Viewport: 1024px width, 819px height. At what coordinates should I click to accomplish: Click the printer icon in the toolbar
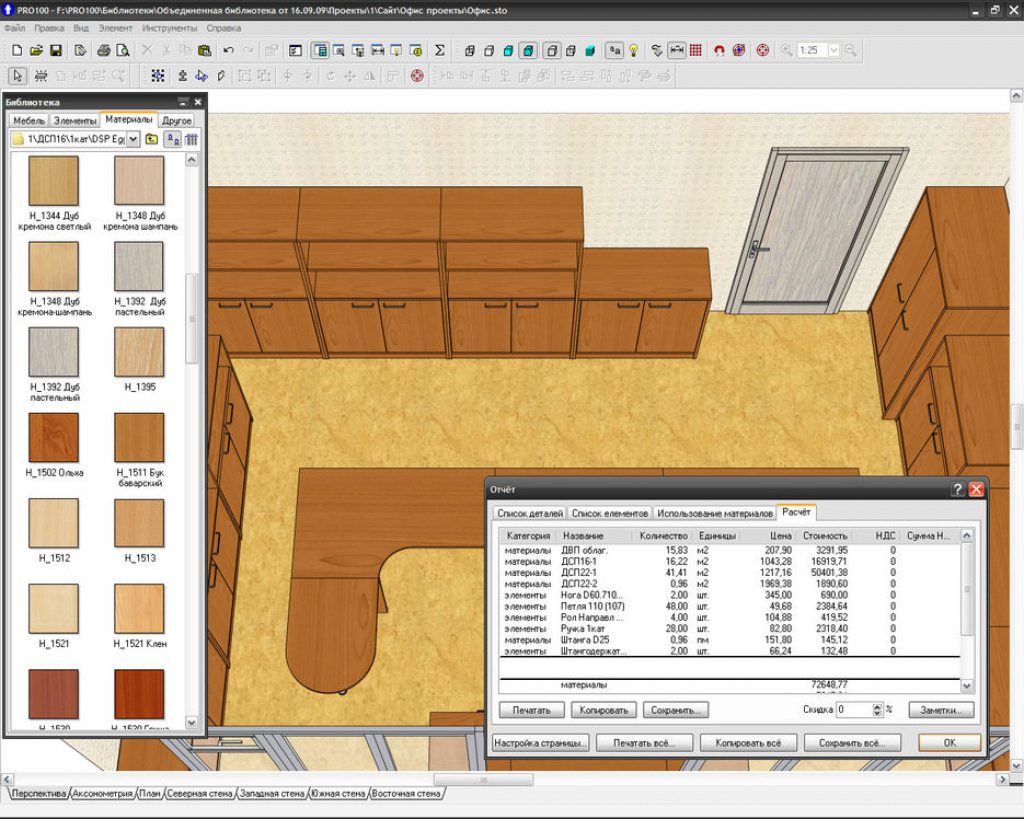[103, 49]
